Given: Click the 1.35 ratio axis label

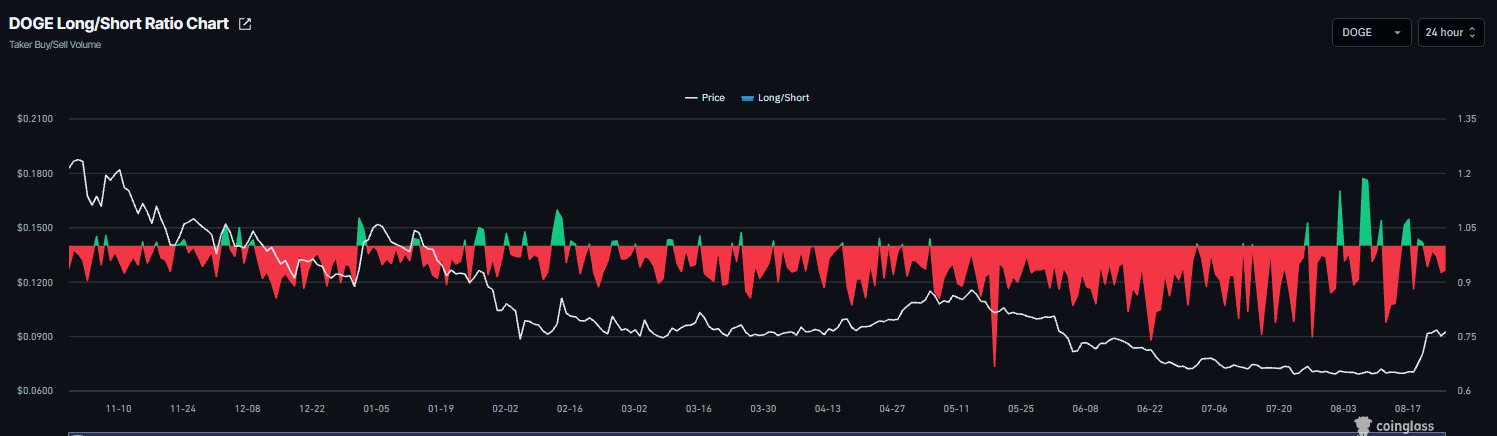Looking at the screenshot, I should coord(1467,119).
